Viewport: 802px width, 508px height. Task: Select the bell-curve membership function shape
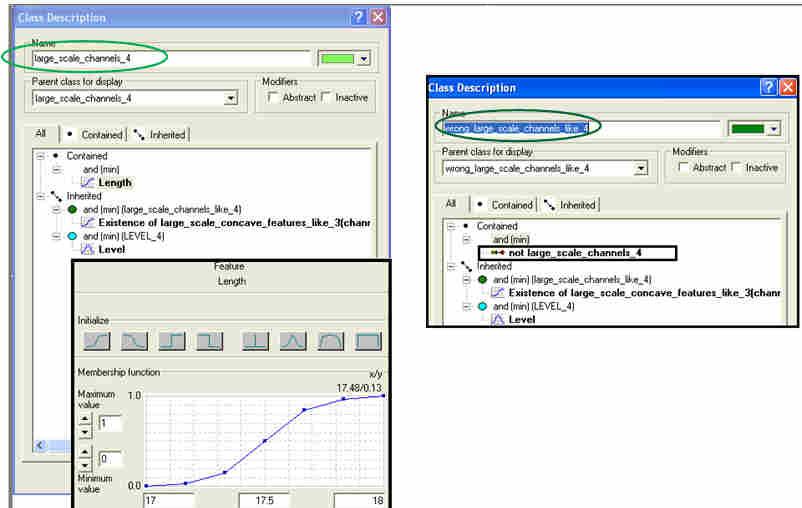(293, 341)
